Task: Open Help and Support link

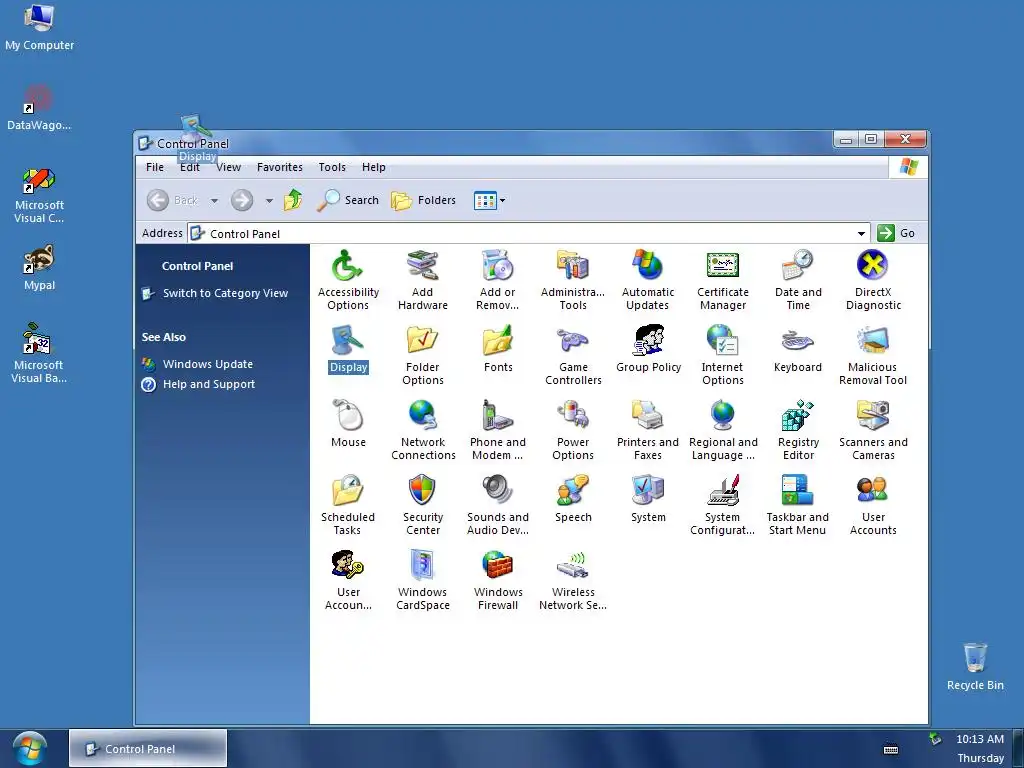Action: [x=209, y=385]
